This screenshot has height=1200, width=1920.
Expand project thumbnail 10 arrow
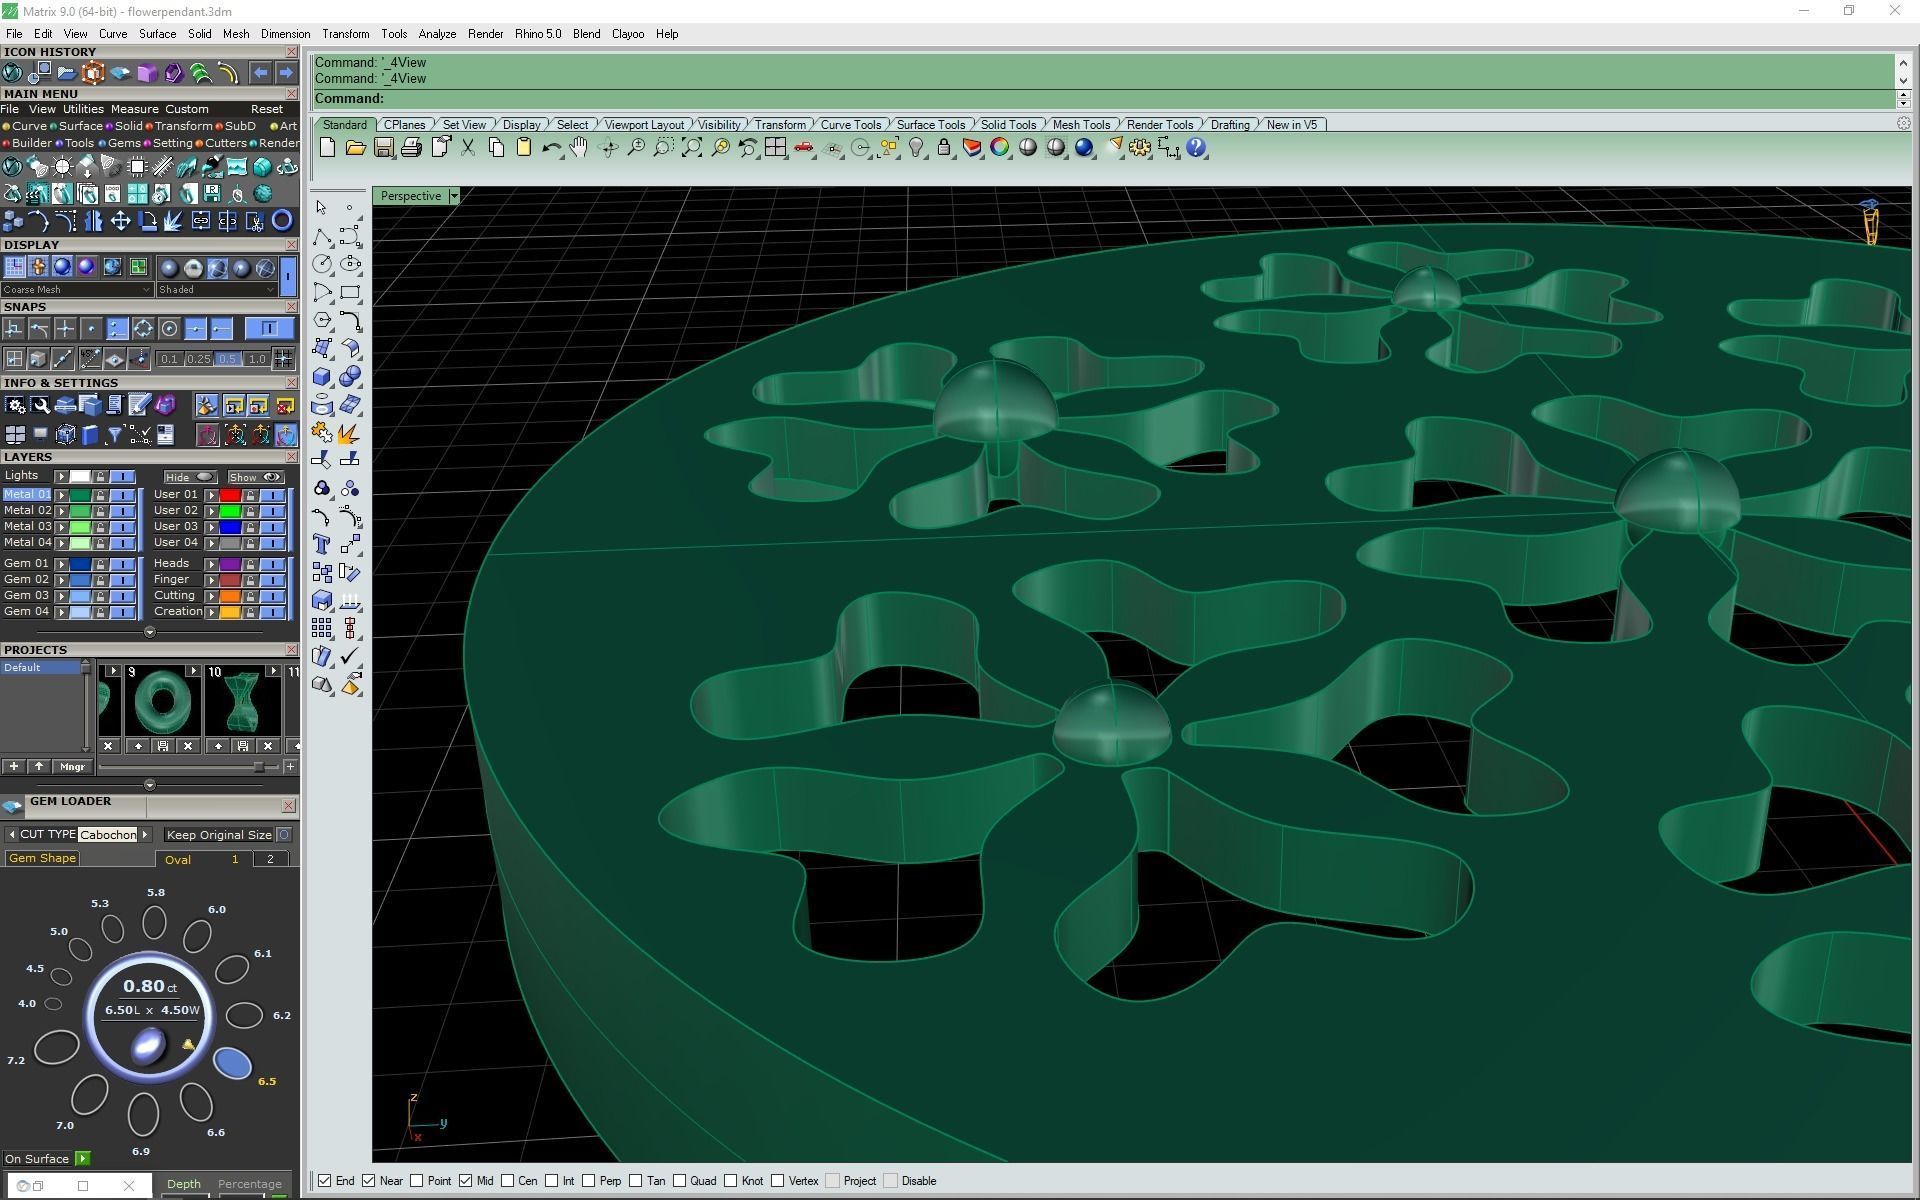click(x=272, y=672)
